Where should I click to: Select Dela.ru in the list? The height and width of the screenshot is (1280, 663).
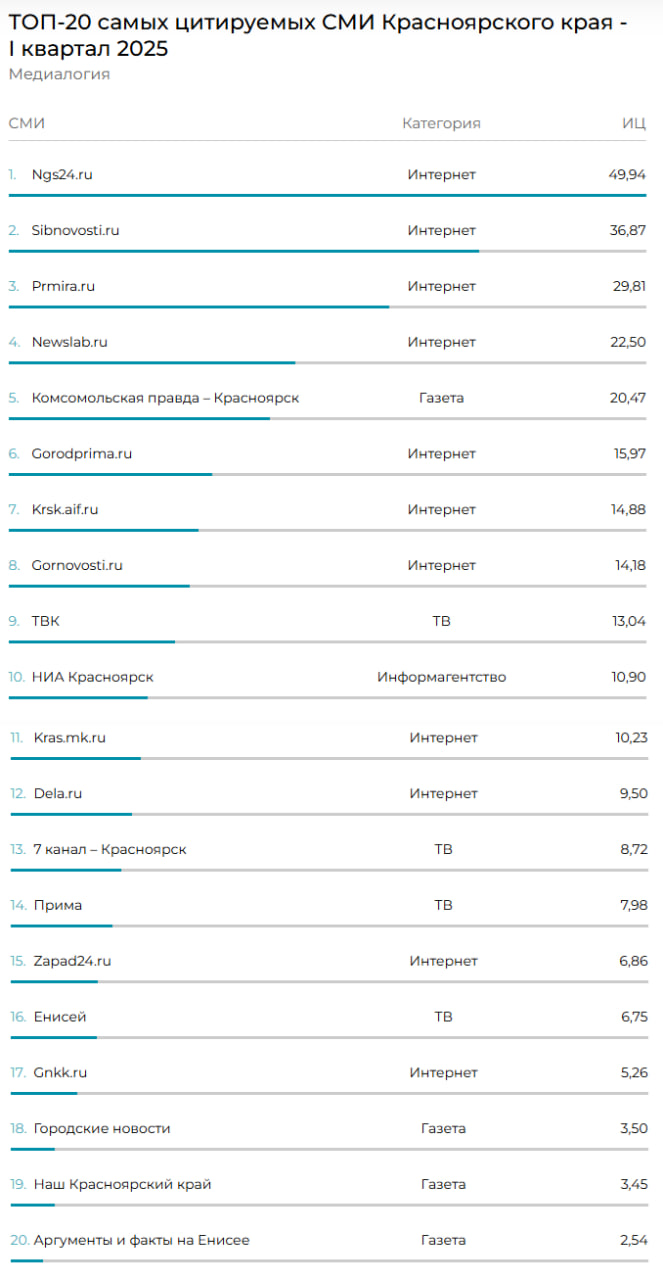click(x=58, y=794)
